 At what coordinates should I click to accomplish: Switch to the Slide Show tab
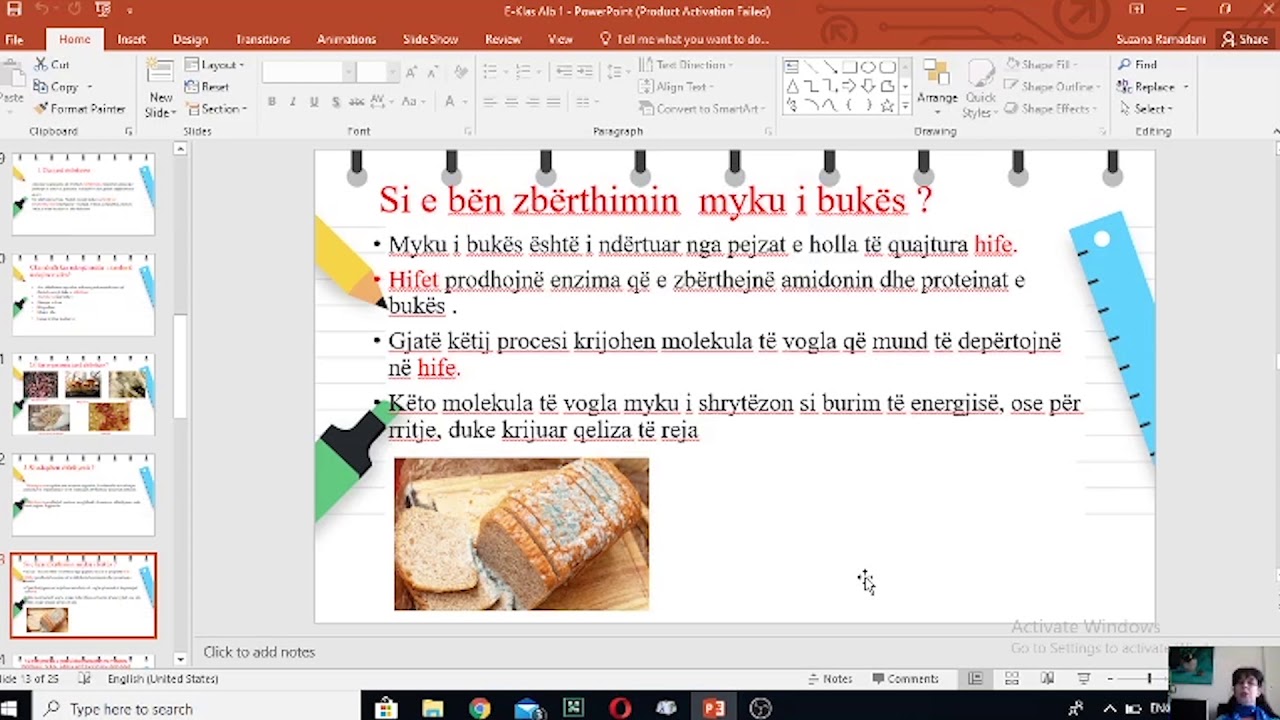coord(430,39)
